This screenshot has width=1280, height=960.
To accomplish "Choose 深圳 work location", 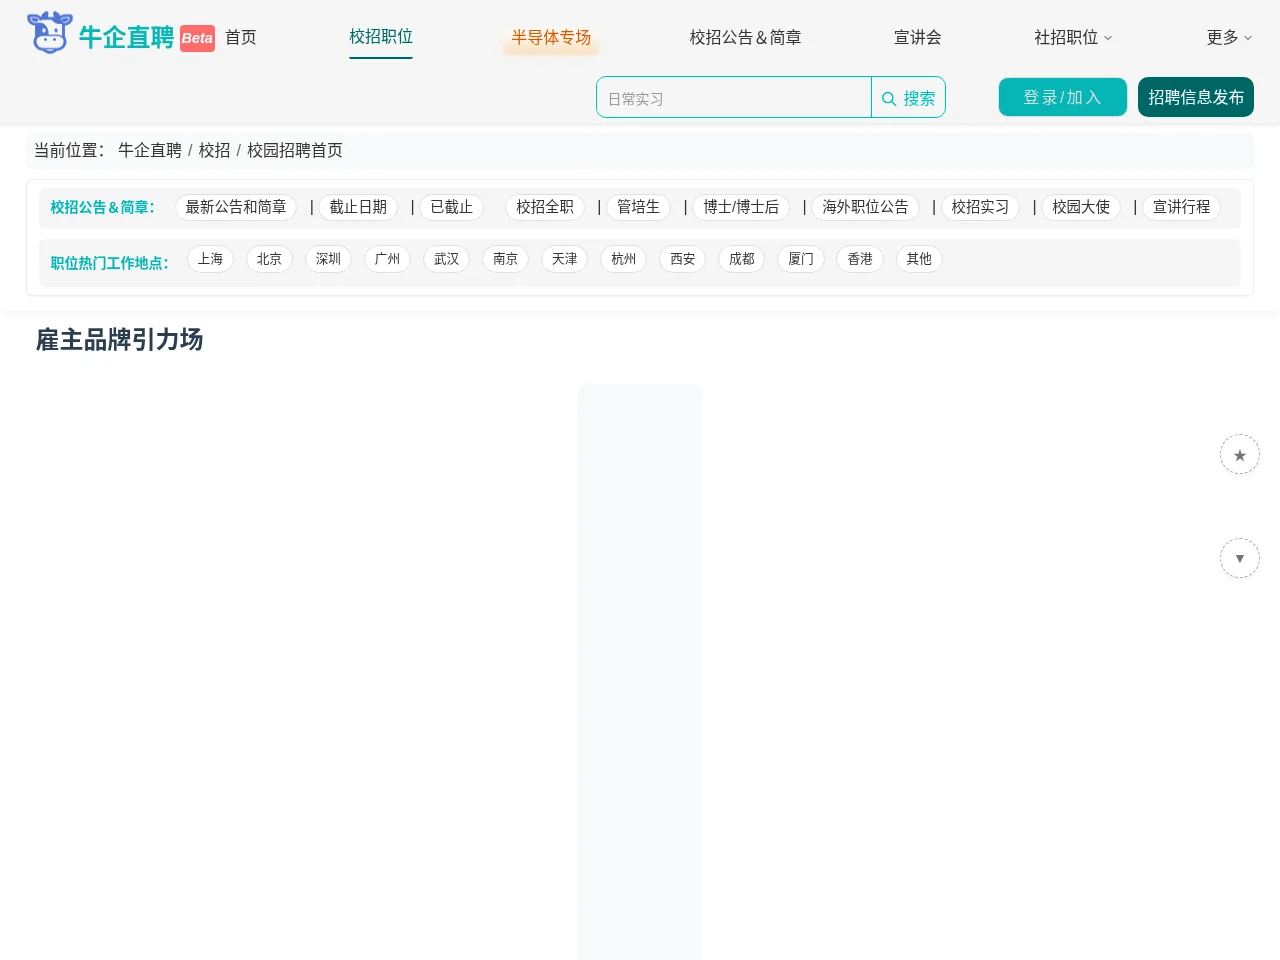I will [x=328, y=259].
